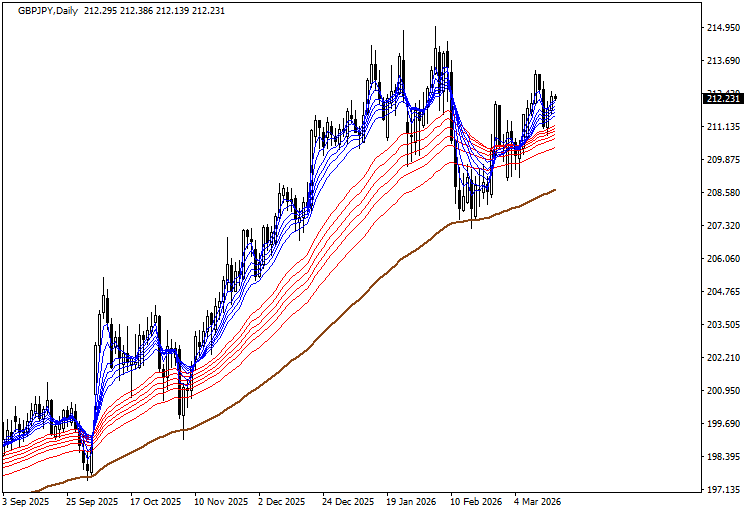Select the 25 Sep 2025 date marker
The image size is (747, 513).
pos(92,502)
